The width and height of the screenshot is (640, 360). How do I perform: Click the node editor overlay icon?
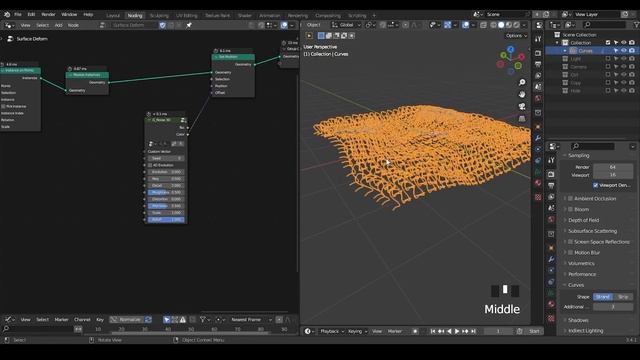pos(284,25)
